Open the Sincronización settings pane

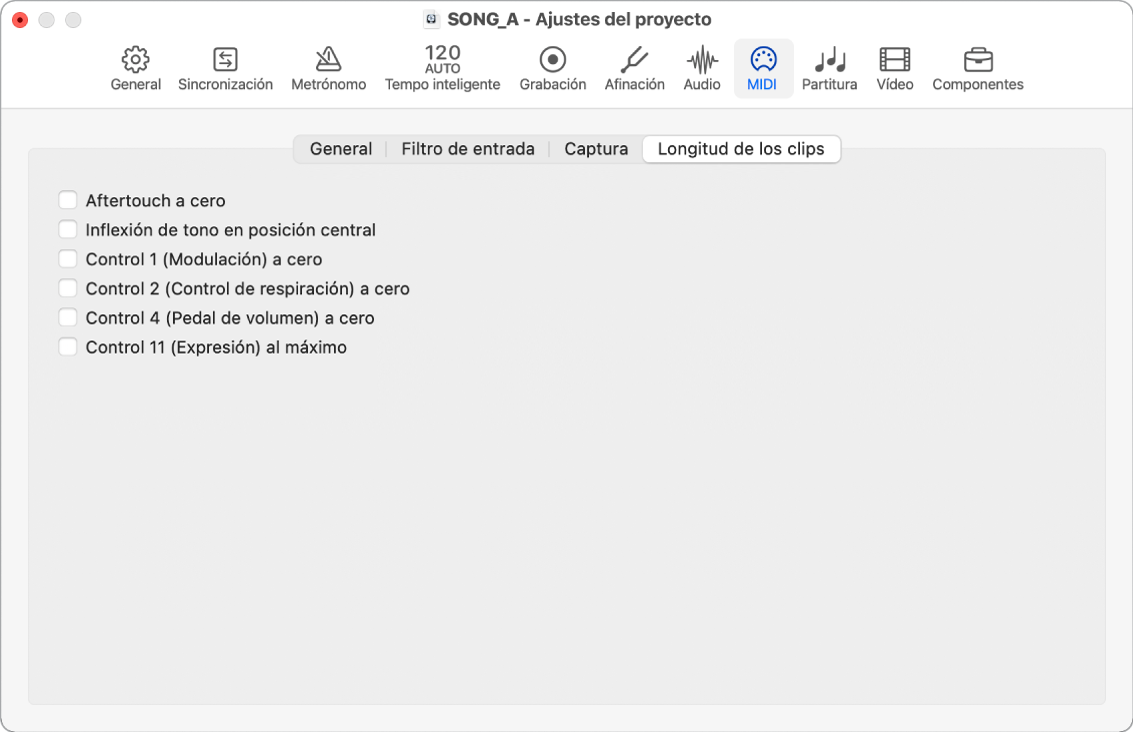225,69
